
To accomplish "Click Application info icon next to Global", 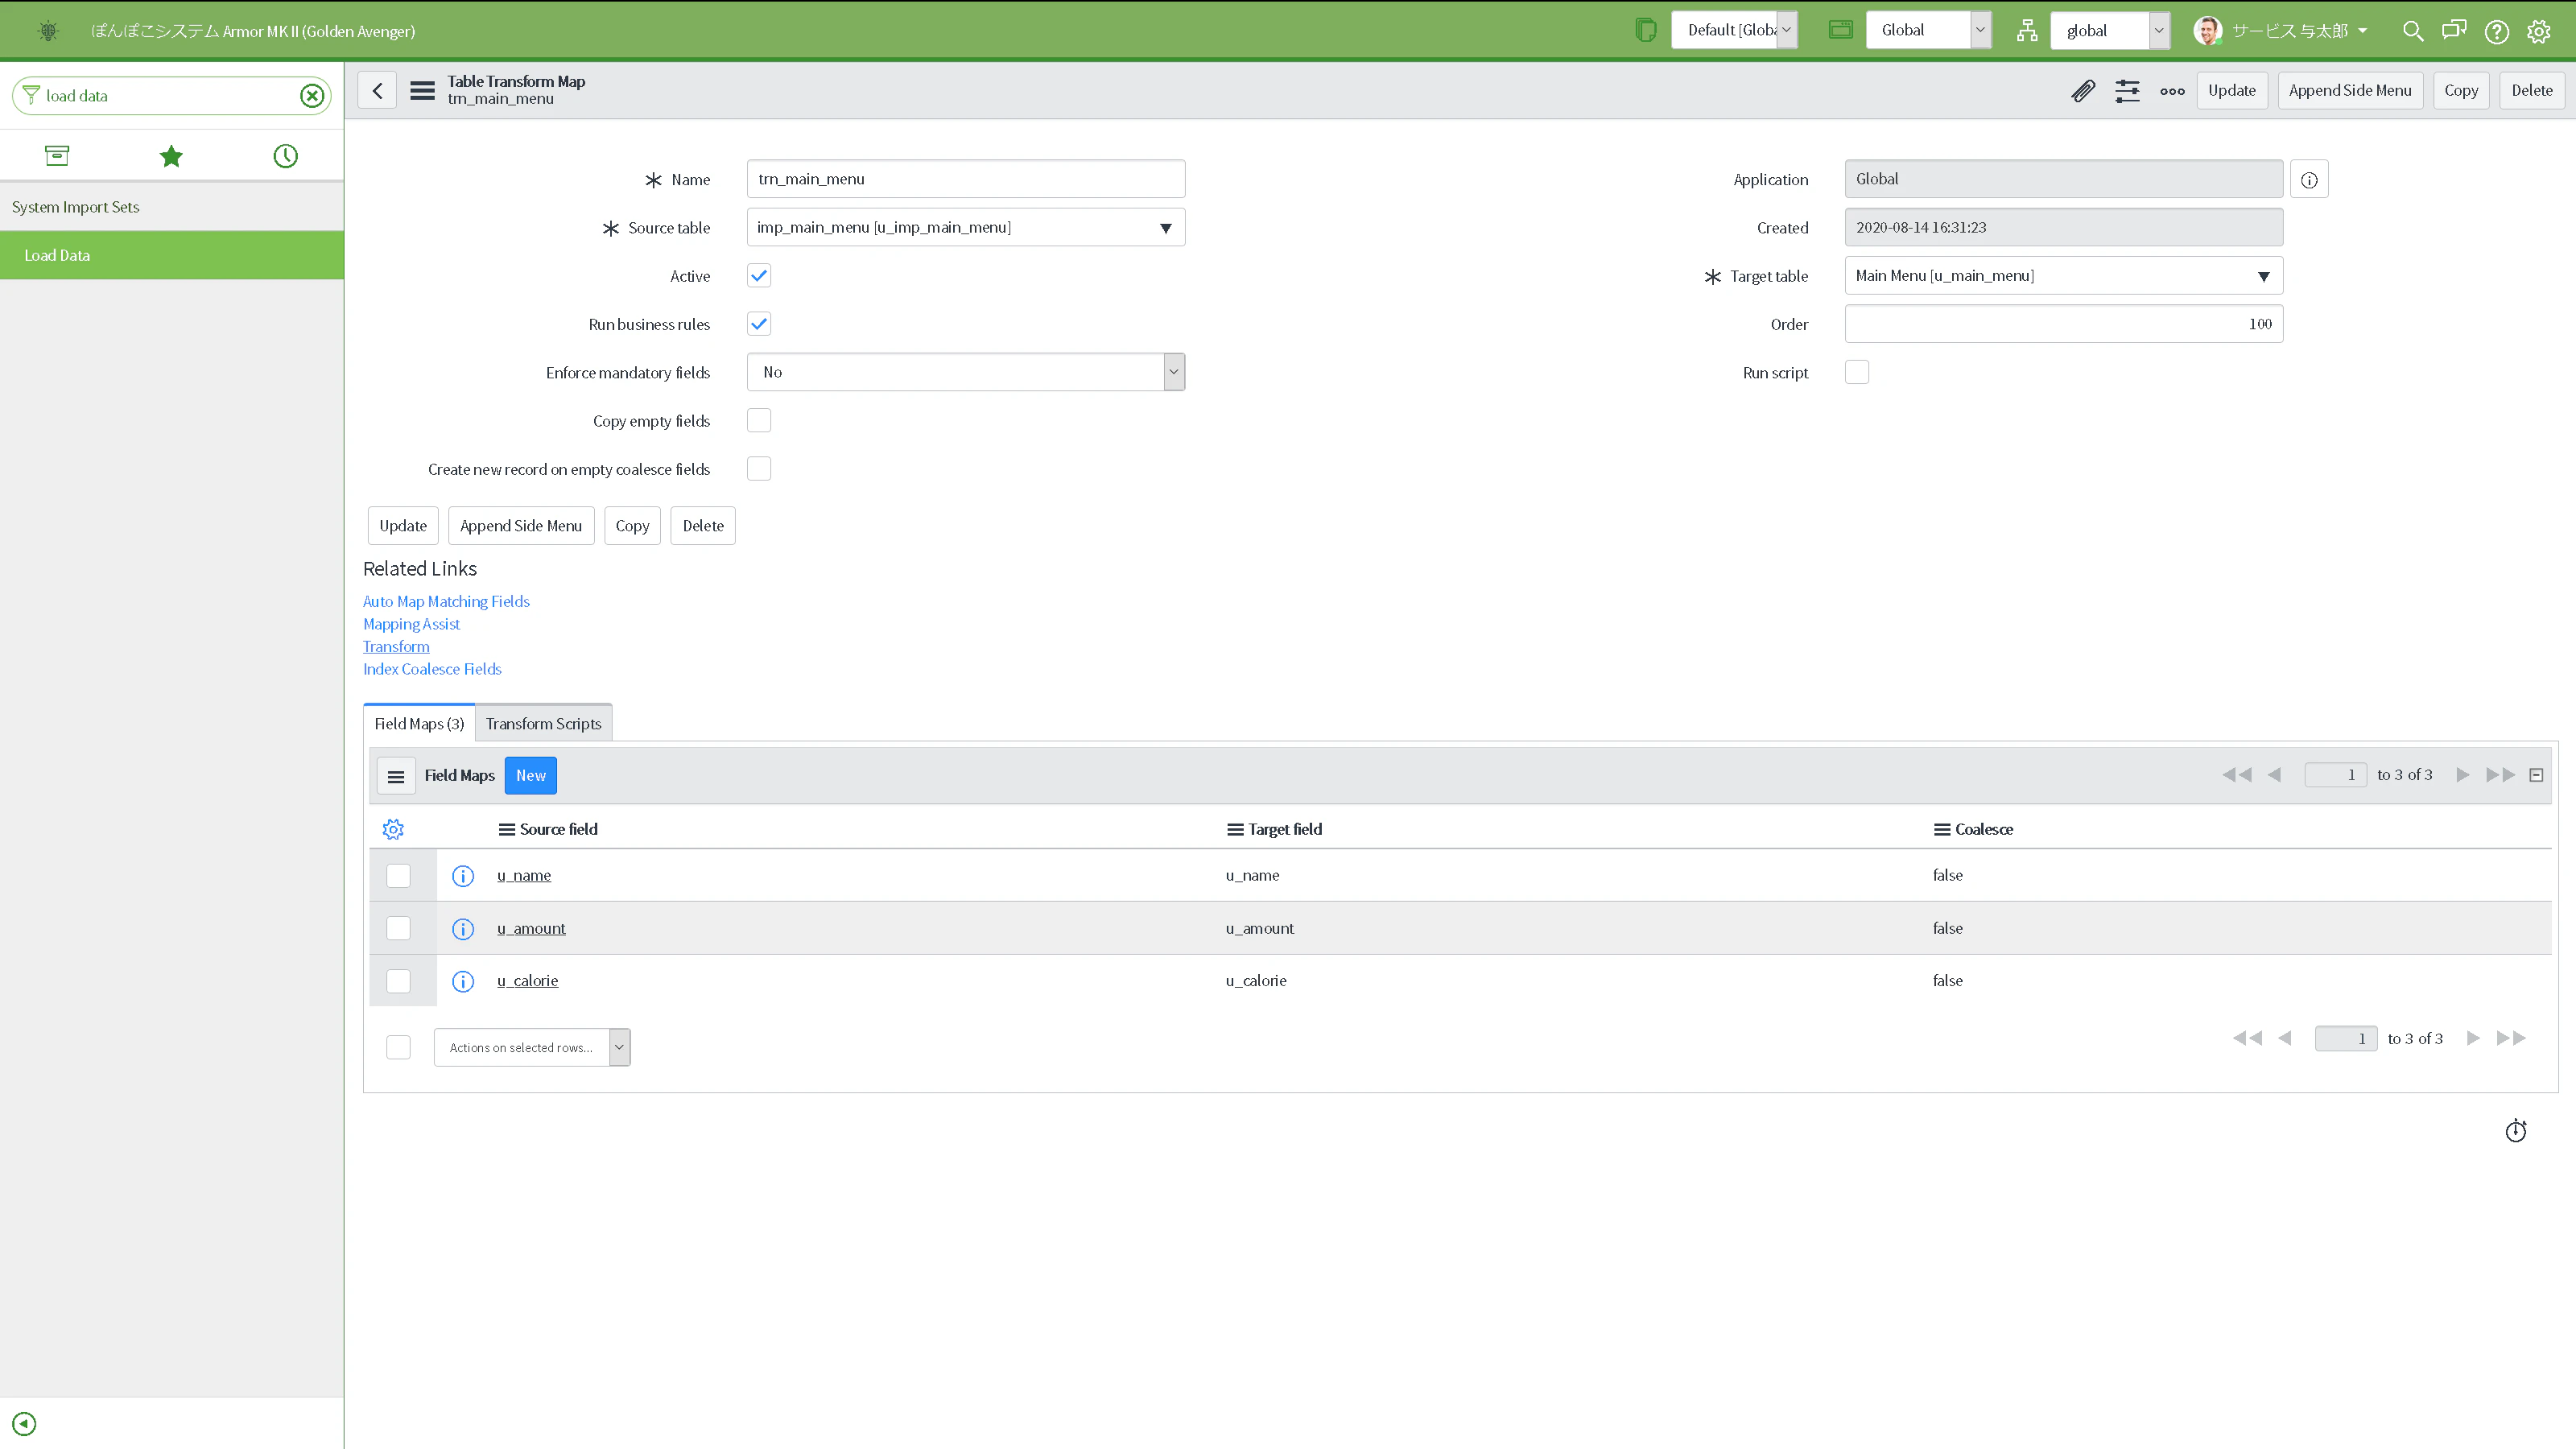I will click(2309, 180).
